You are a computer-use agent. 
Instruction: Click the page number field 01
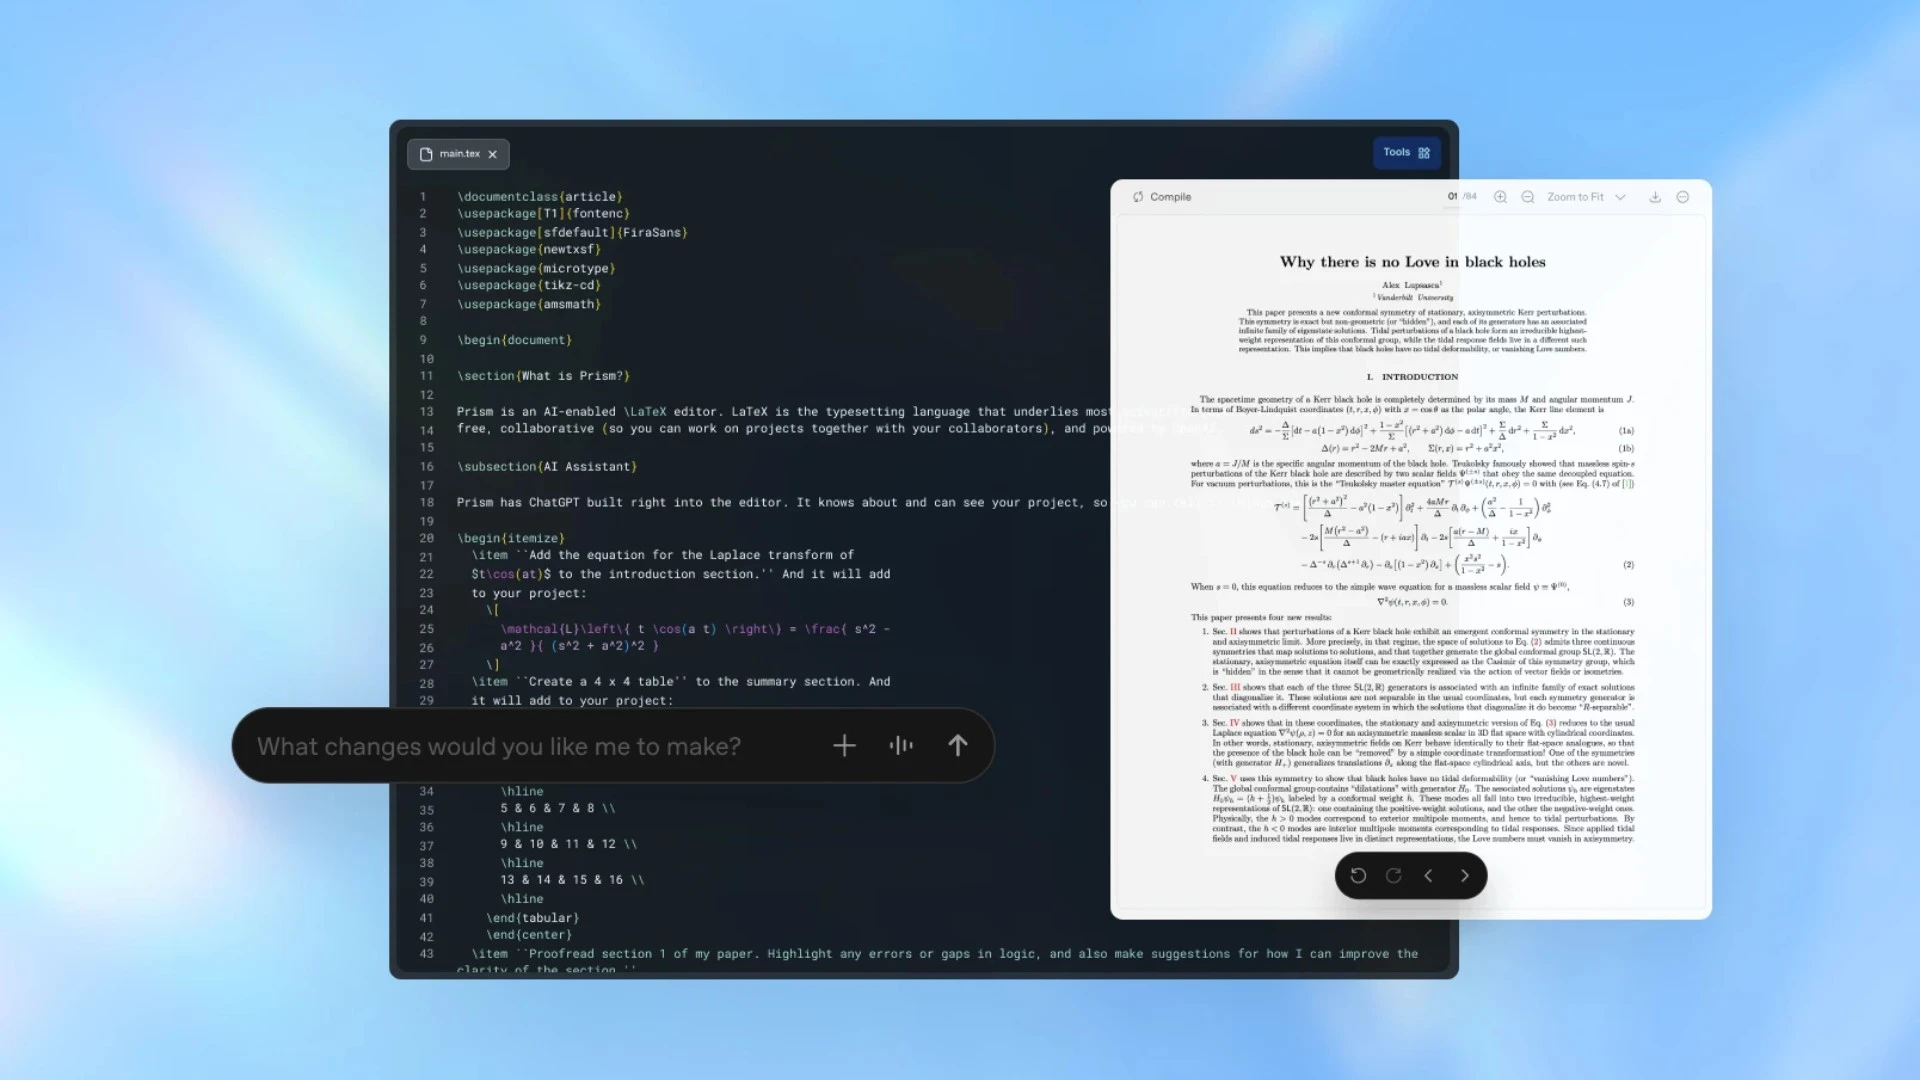[x=1452, y=197]
